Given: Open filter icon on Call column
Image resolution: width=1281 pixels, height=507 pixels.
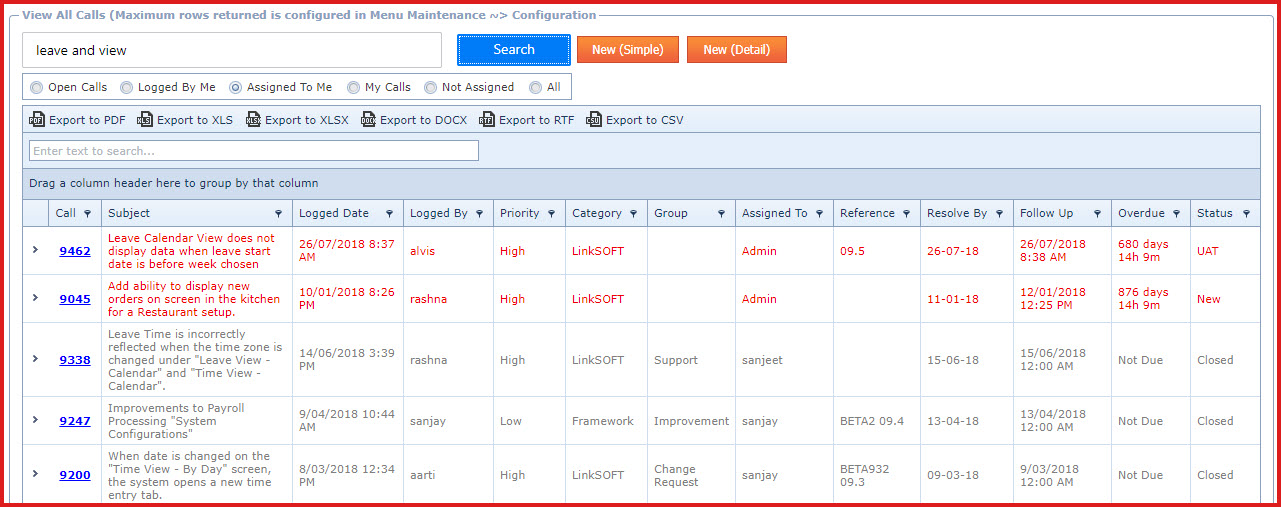Looking at the screenshot, I should click(x=88, y=214).
